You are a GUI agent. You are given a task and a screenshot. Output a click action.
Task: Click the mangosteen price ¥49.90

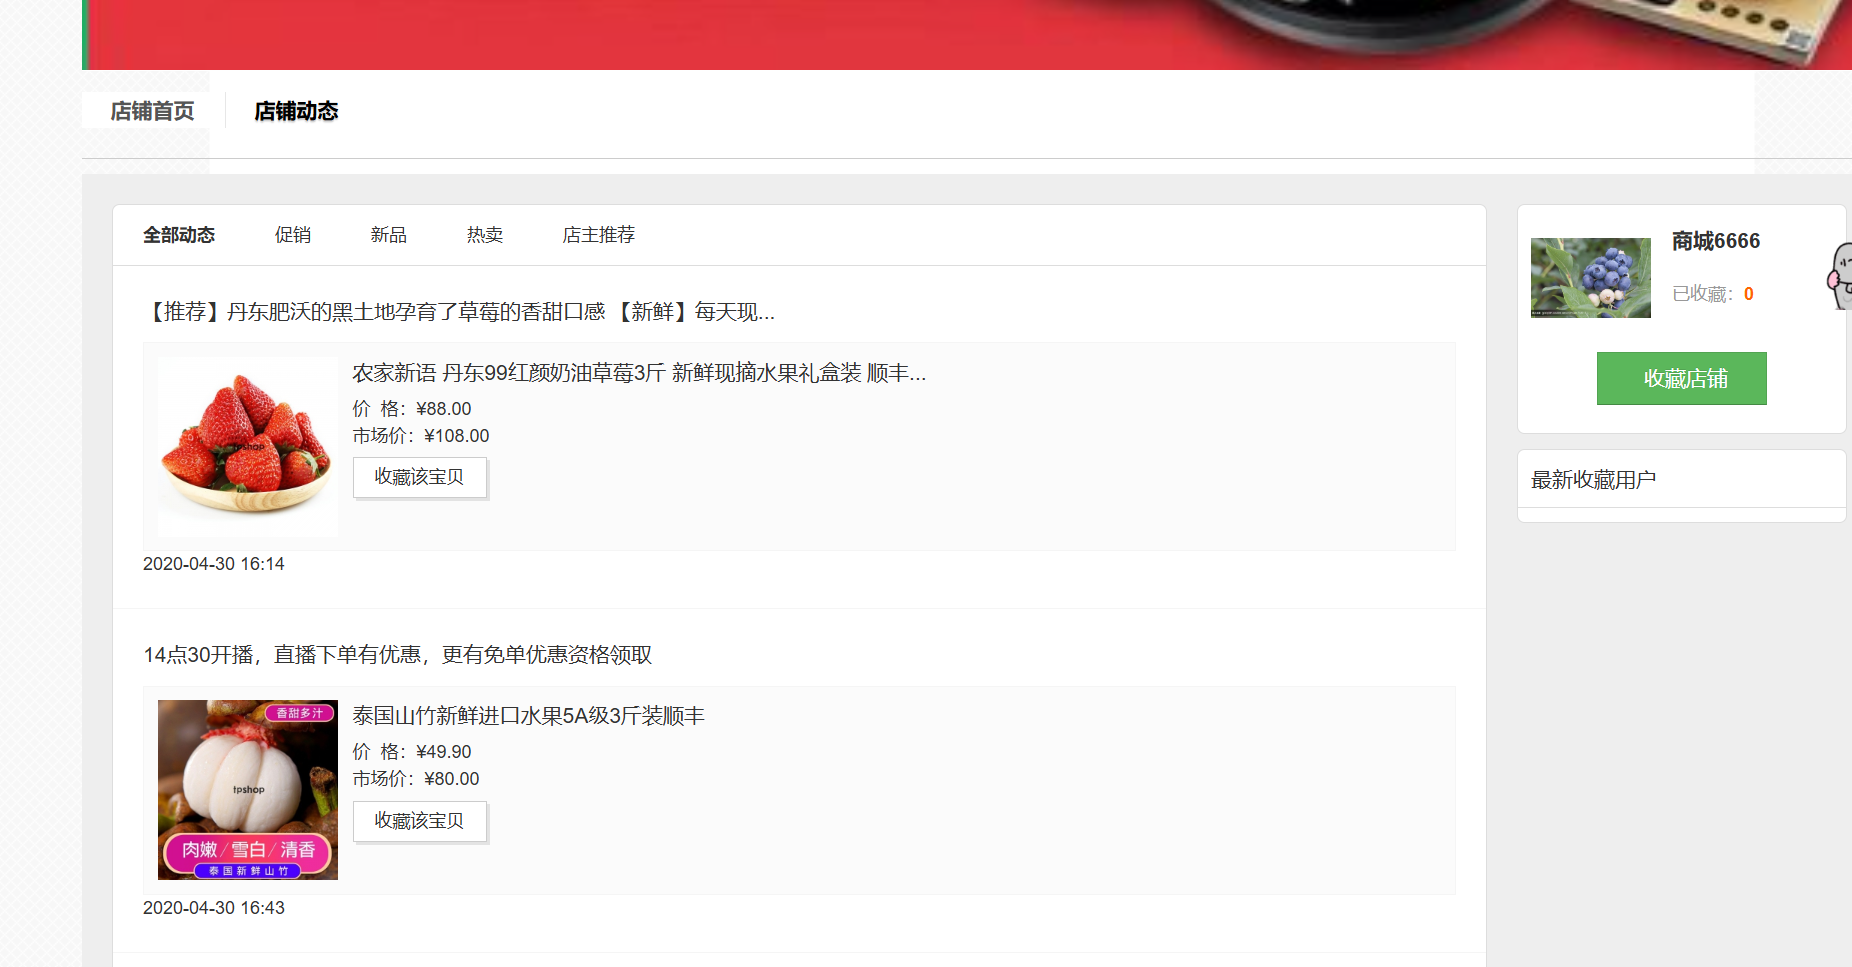point(444,752)
